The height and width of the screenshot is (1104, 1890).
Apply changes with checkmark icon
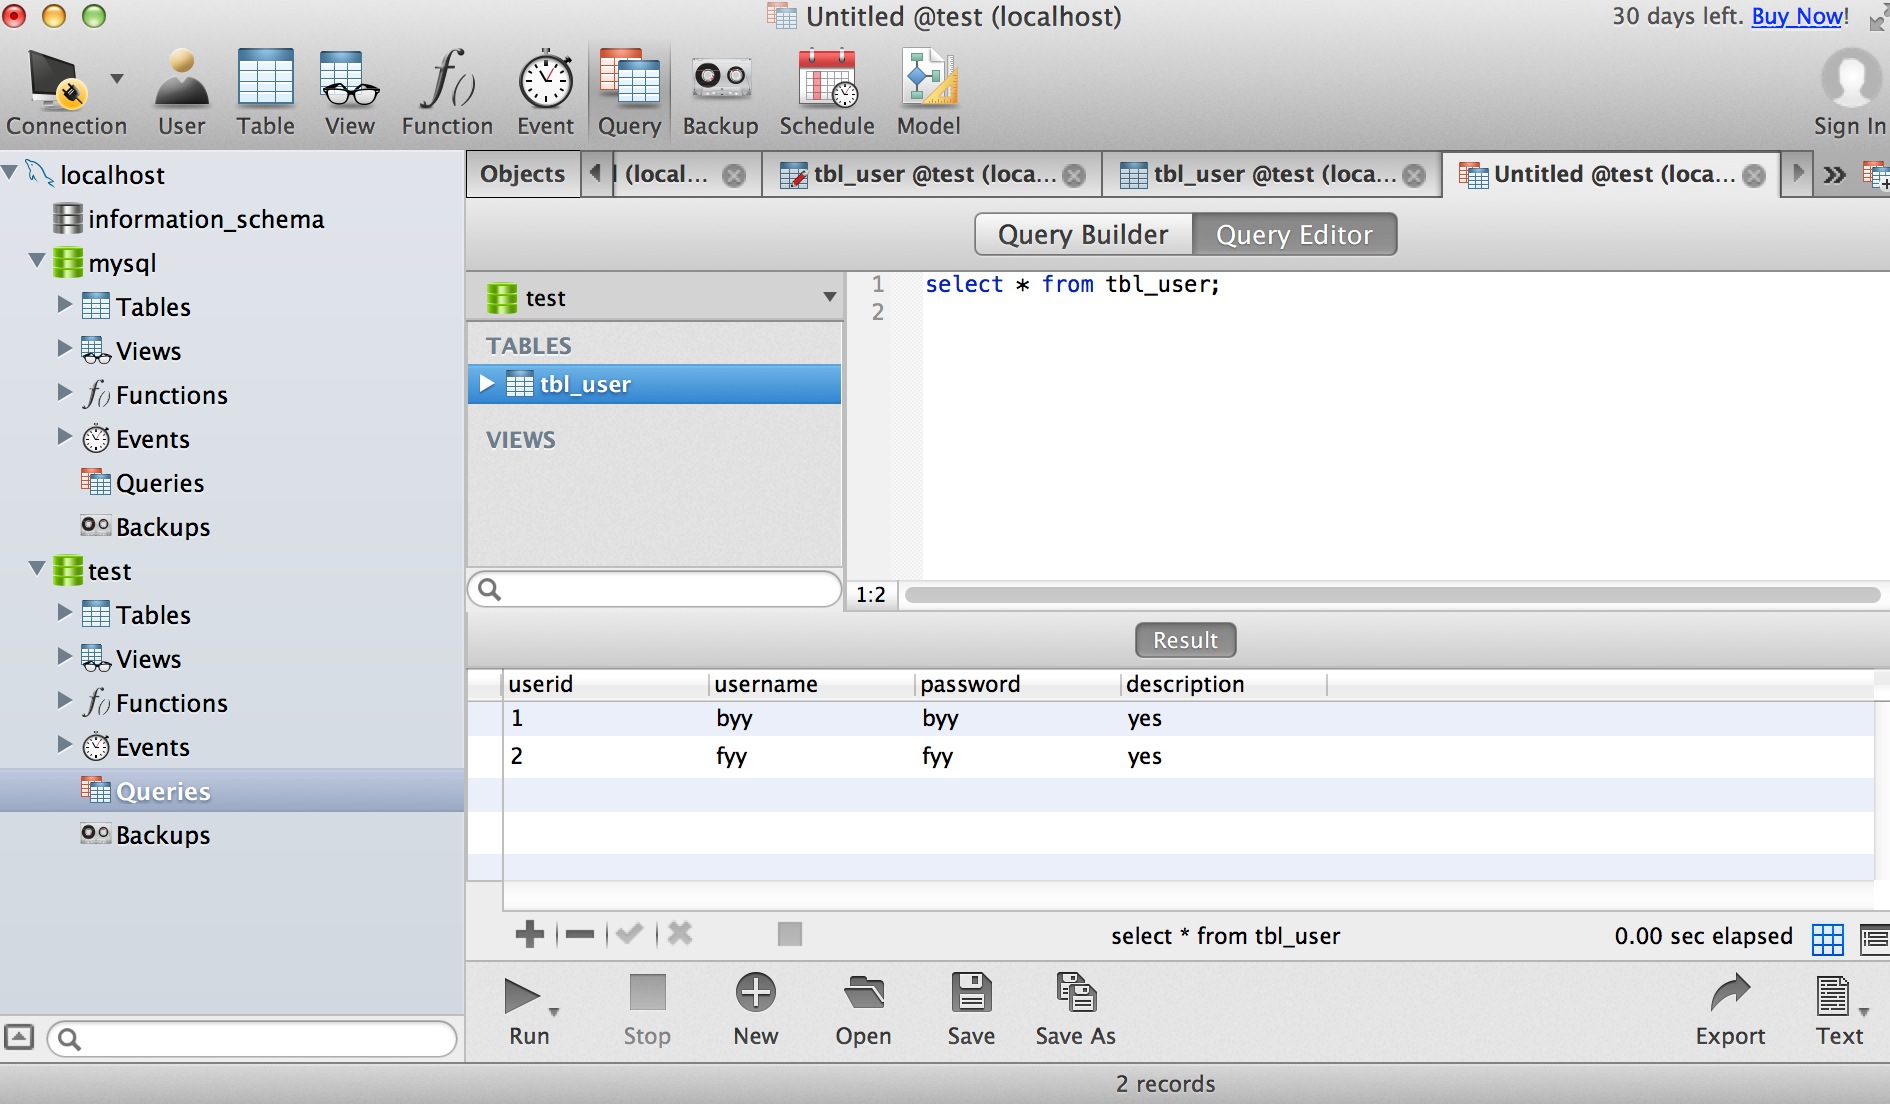pyautogui.click(x=629, y=934)
